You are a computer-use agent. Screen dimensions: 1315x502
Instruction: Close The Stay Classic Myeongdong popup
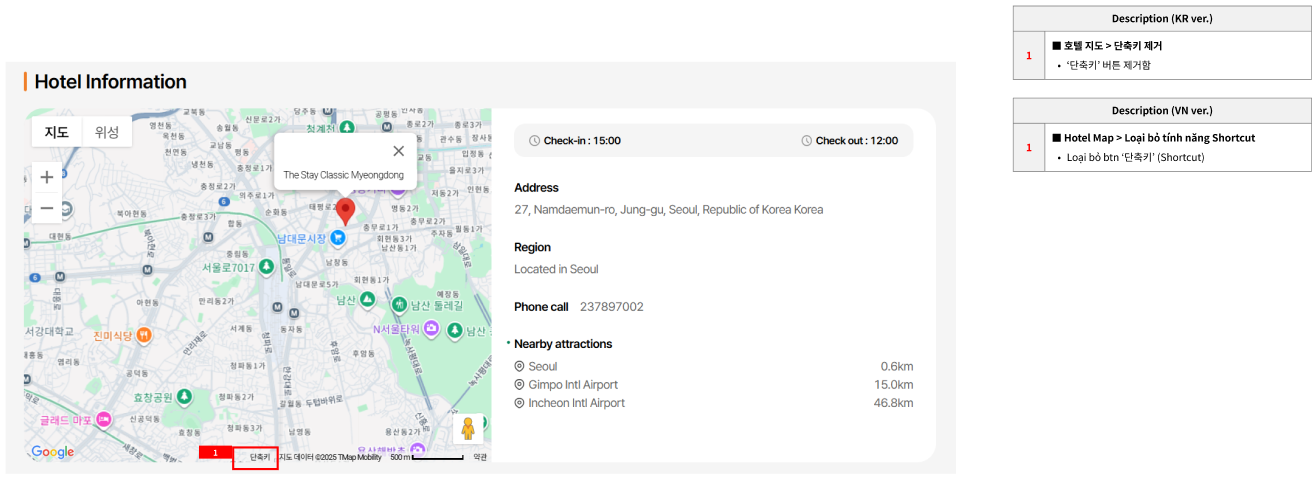pos(399,151)
